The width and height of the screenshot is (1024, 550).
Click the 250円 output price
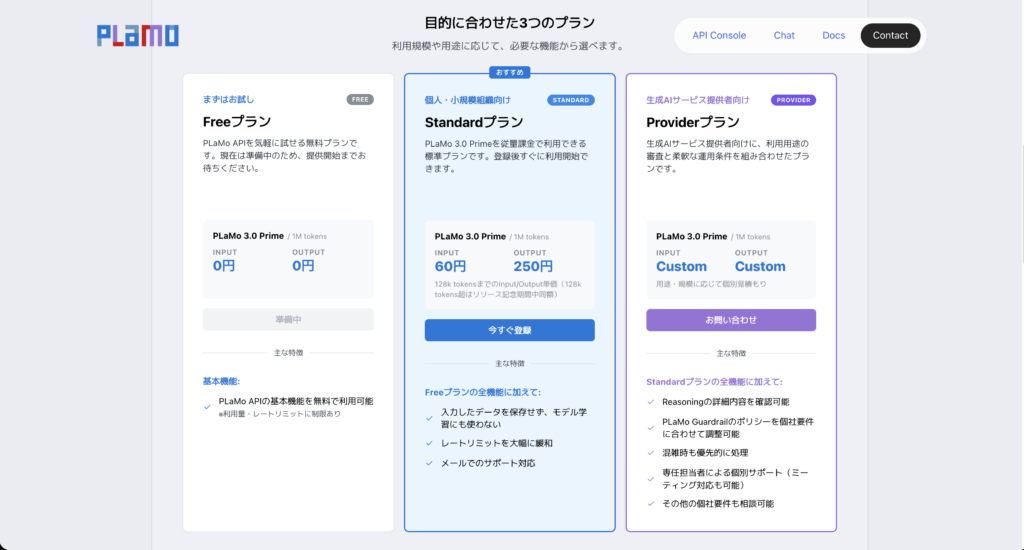[533, 267]
